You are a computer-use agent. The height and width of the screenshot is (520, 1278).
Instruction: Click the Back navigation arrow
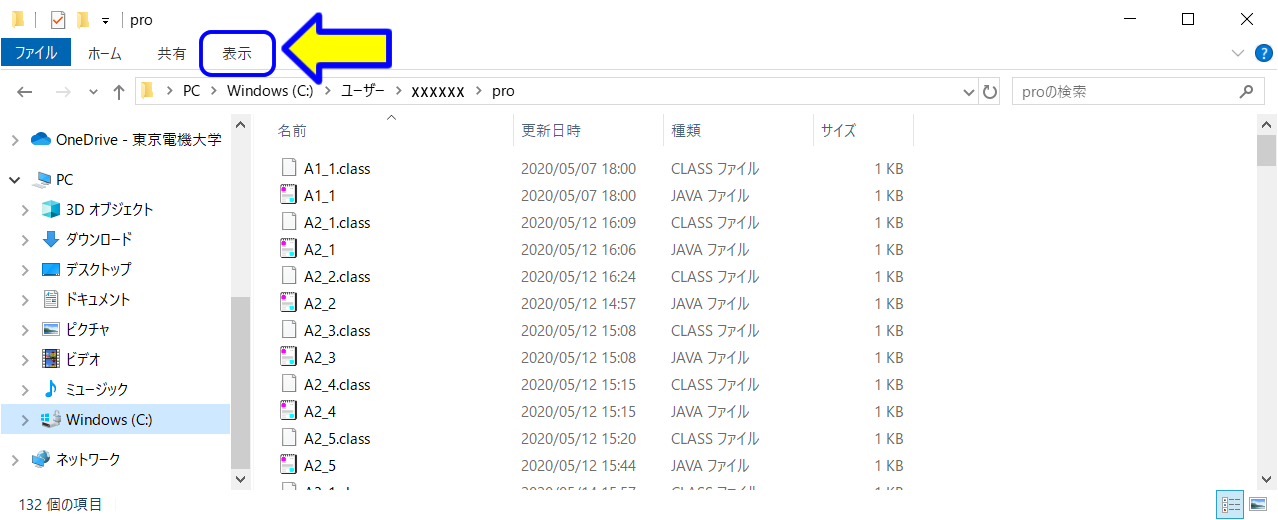tap(25, 92)
